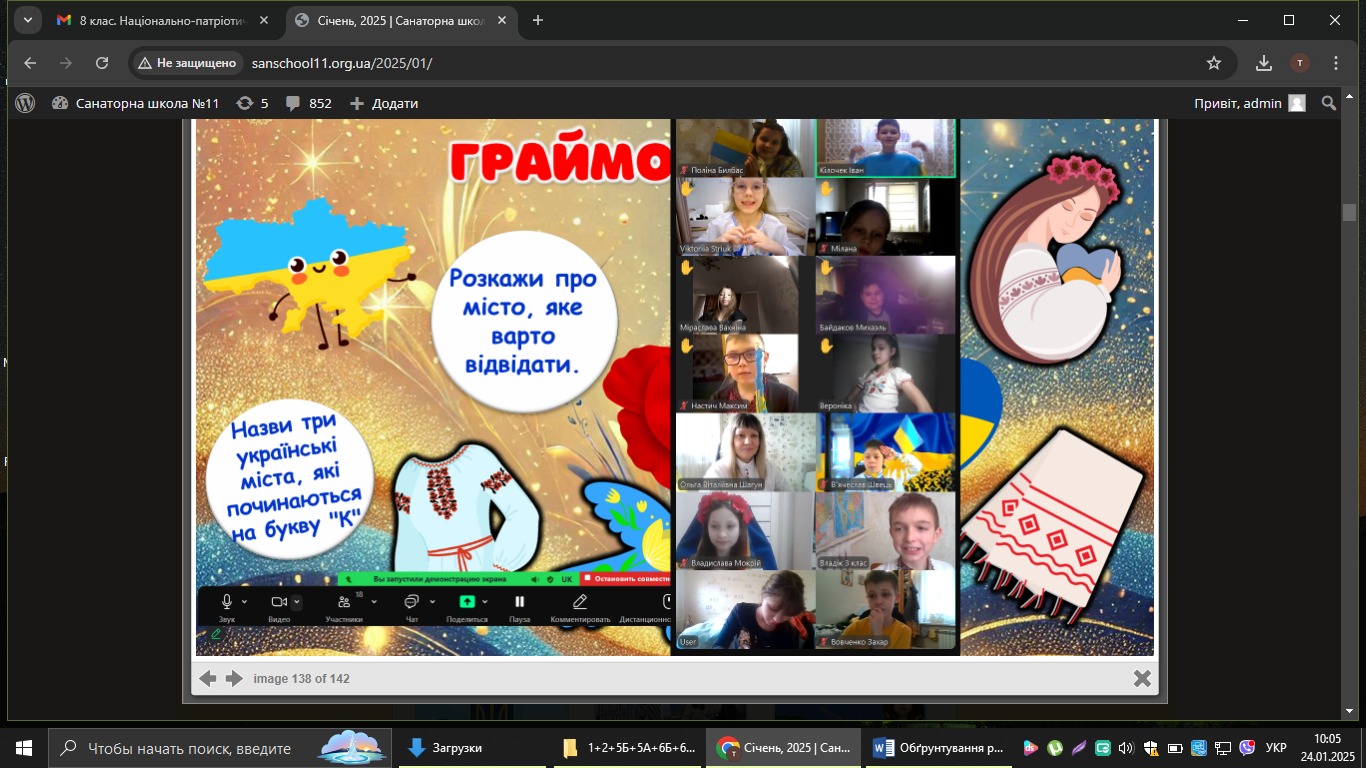This screenshot has height=768, width=1366.
Task: Switch to the Word document 'Обґрунтування'
Action: [x=937, y=747]
